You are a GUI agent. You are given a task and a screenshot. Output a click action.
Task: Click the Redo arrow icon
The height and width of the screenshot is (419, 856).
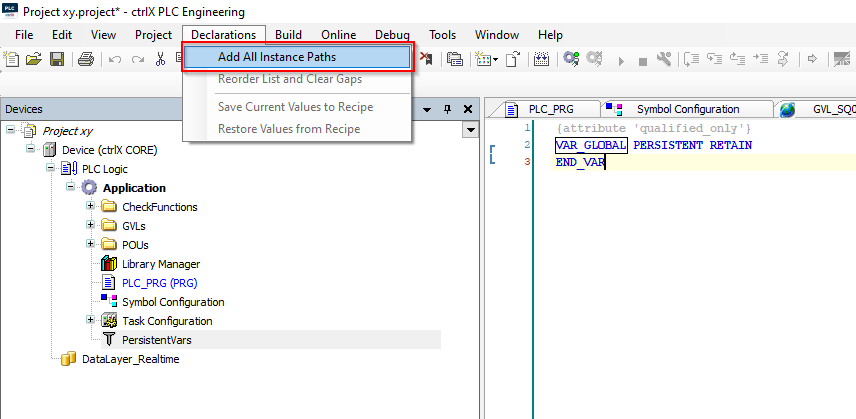[138, 59]
